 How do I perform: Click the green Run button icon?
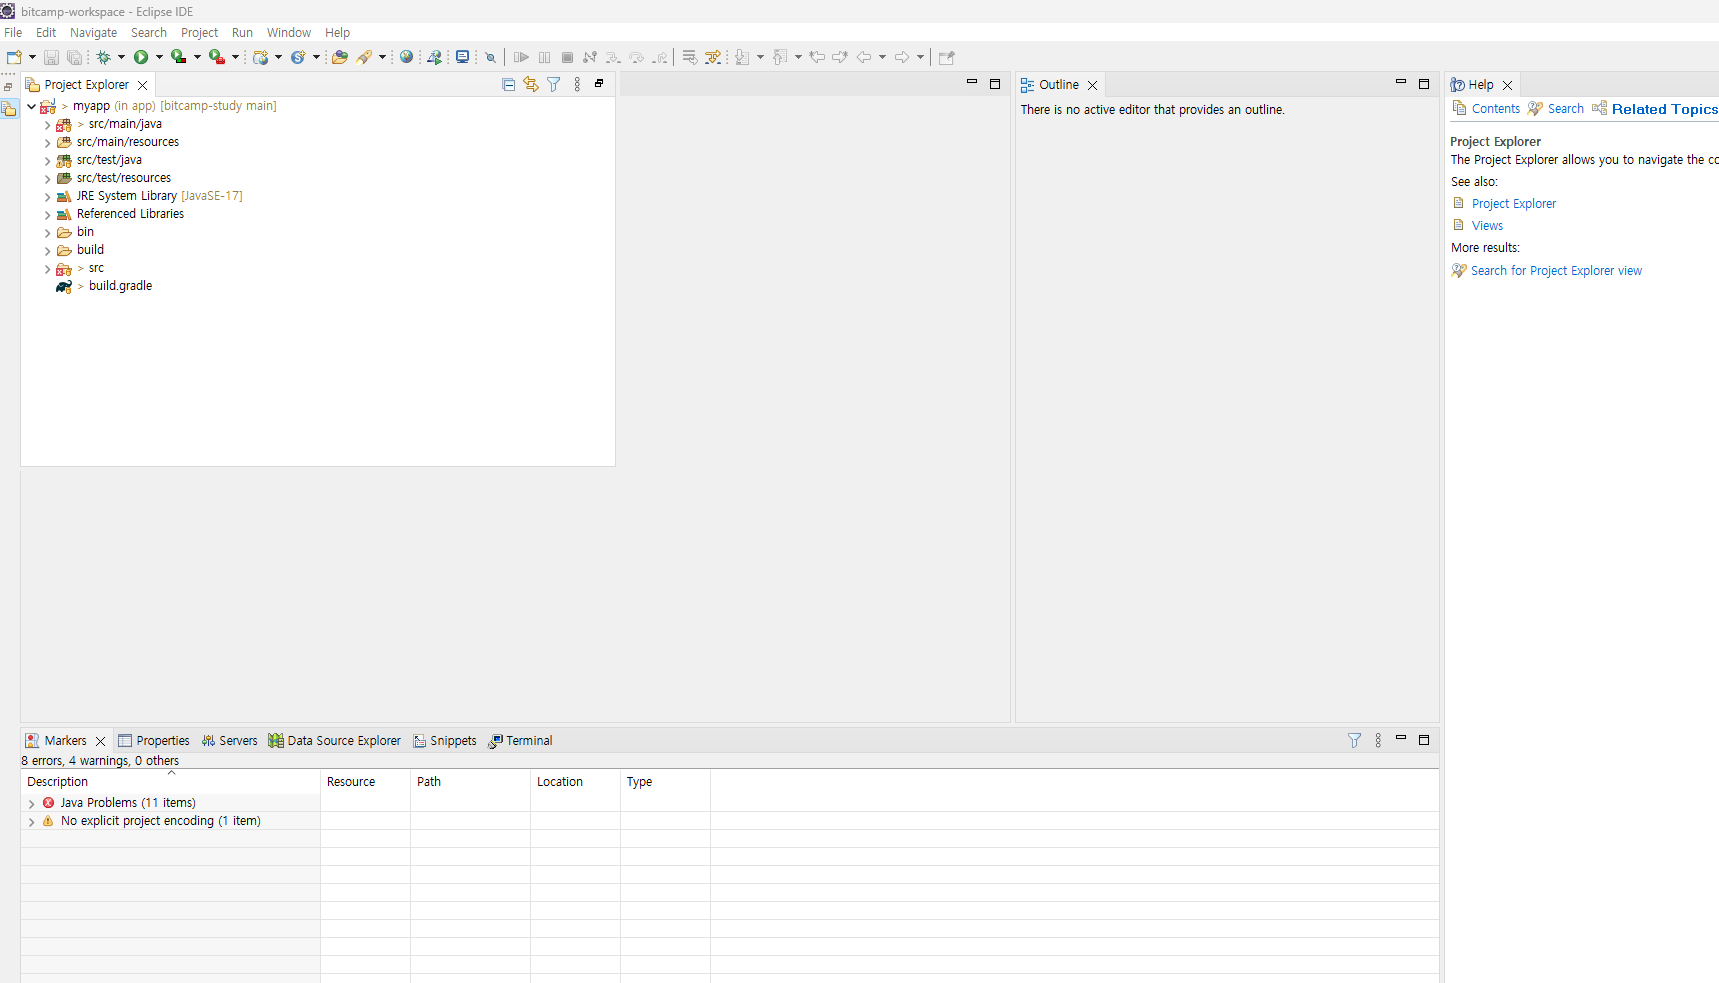coord(141,57)
